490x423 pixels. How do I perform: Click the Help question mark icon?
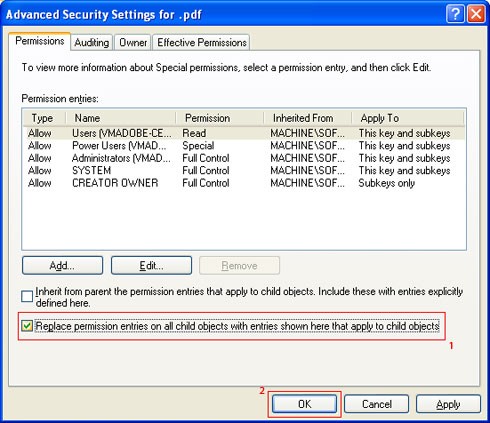455,14
